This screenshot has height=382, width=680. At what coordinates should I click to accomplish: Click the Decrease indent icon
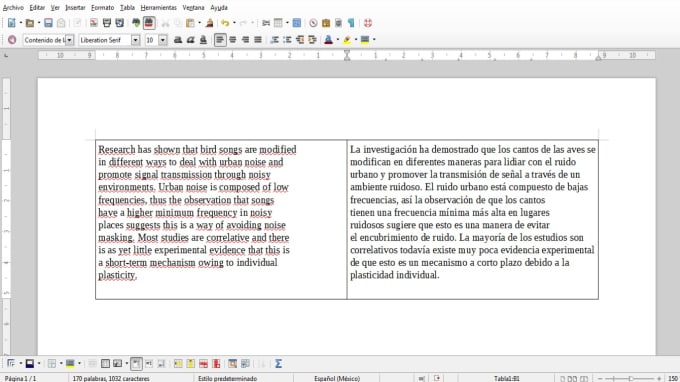(300, 40)
